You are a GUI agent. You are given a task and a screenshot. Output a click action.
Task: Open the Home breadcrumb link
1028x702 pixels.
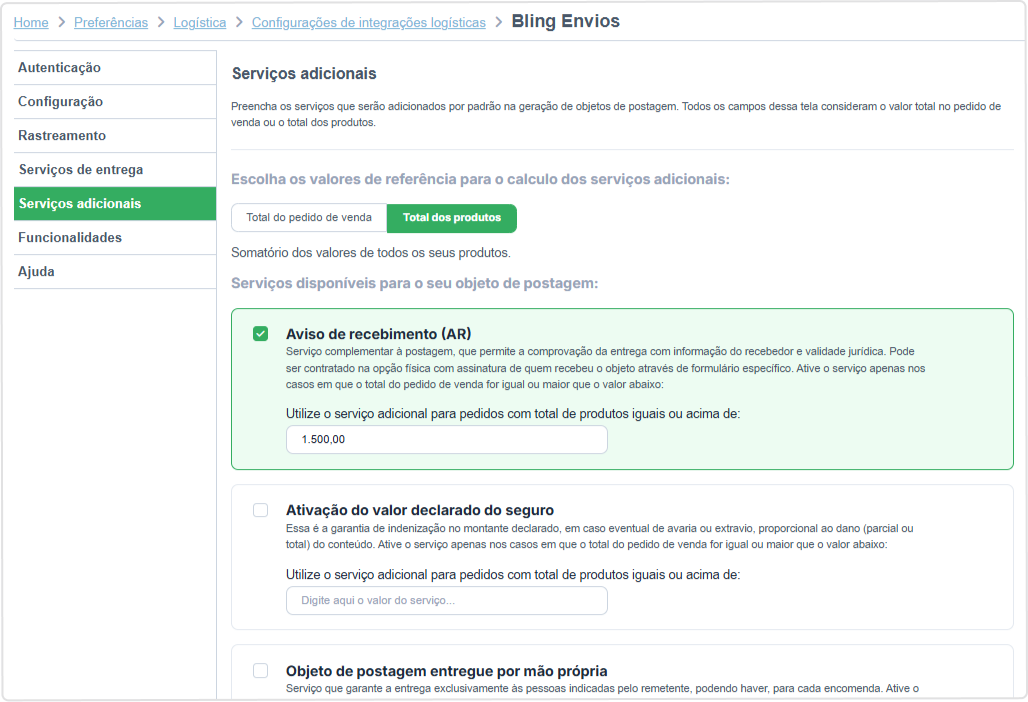31,22
